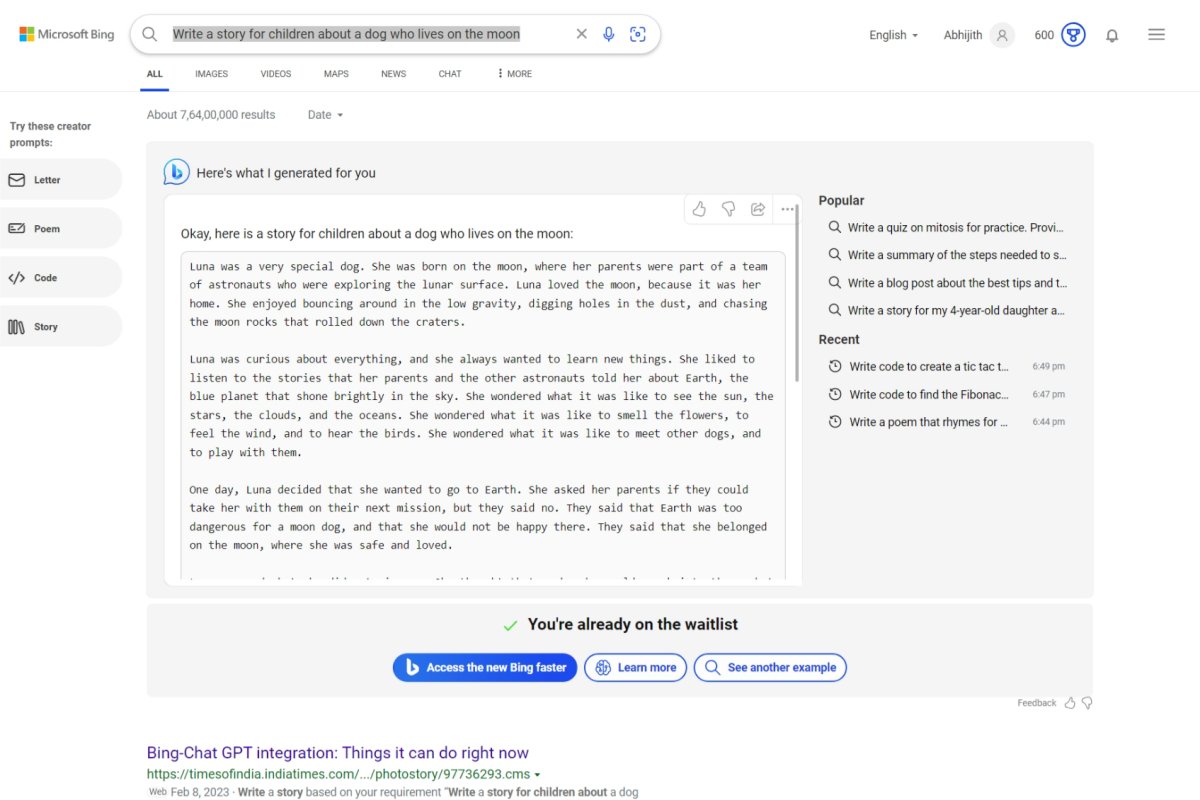Open Microsoft Bing home logo
The width and height of the screenshot is (1200, 800).
click(67, 34)
